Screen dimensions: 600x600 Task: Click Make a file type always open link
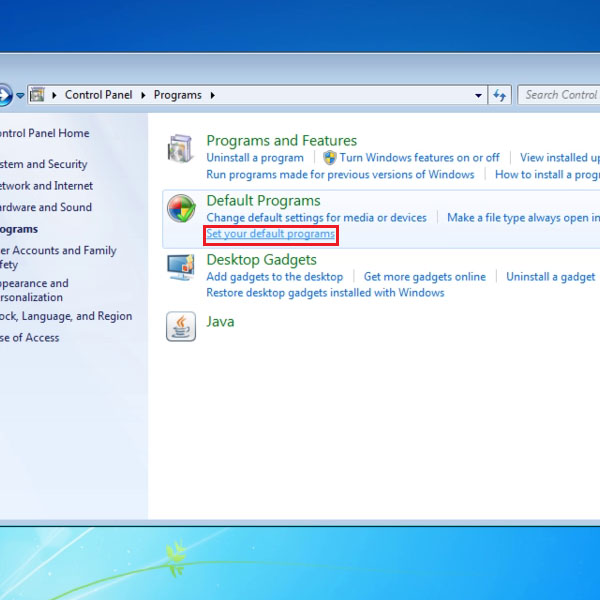(x=523, y=218)
